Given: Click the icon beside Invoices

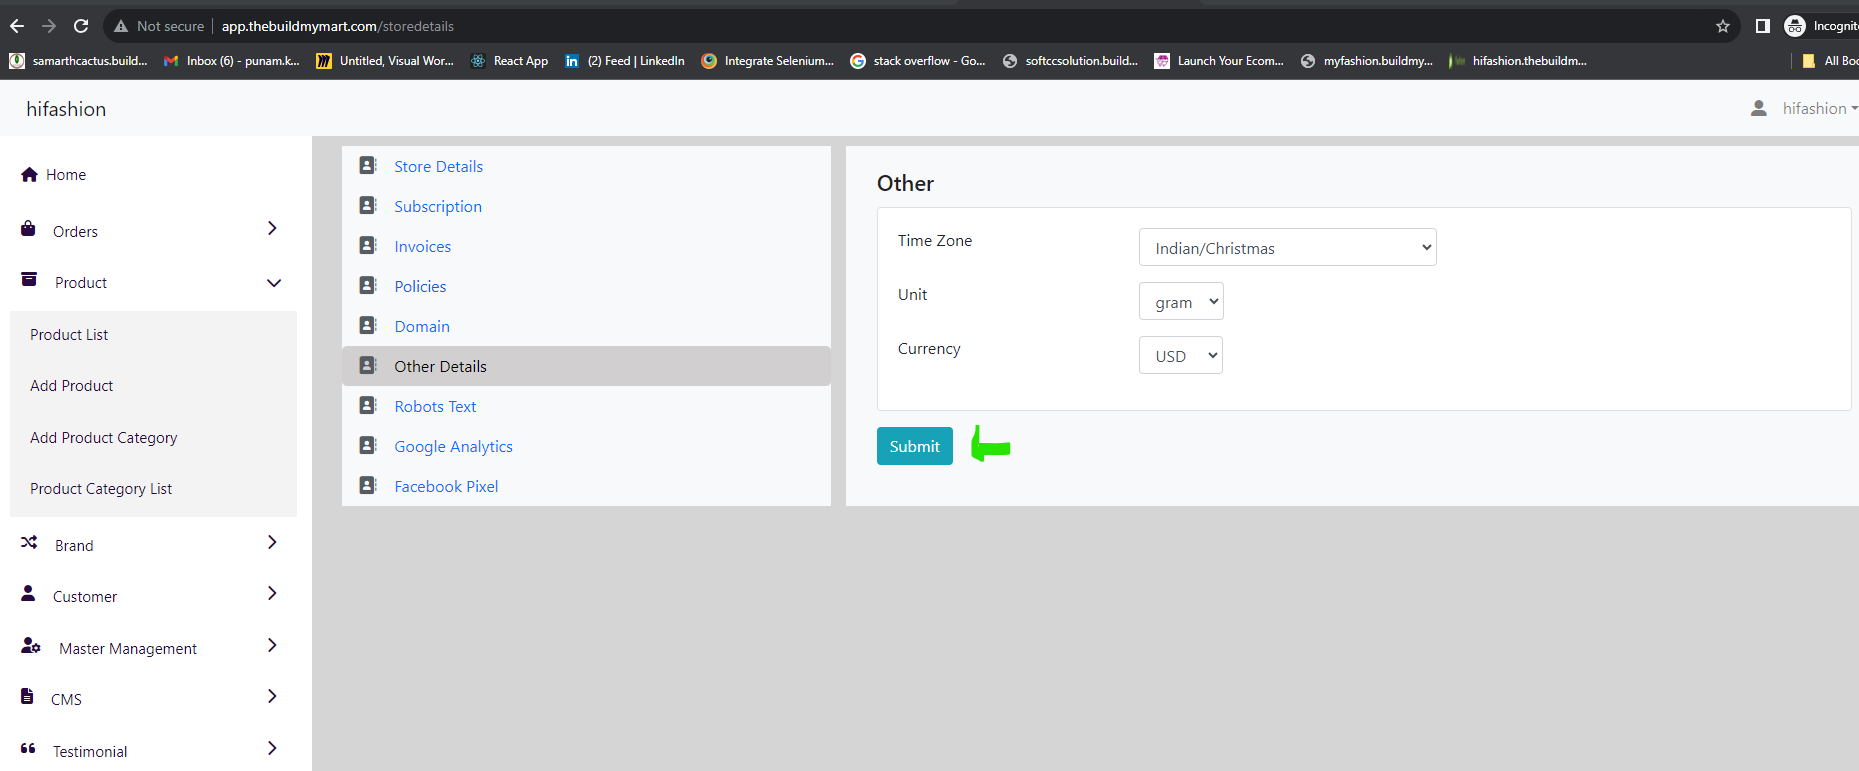Looking at the screenshot, I should tap(368, 245).
